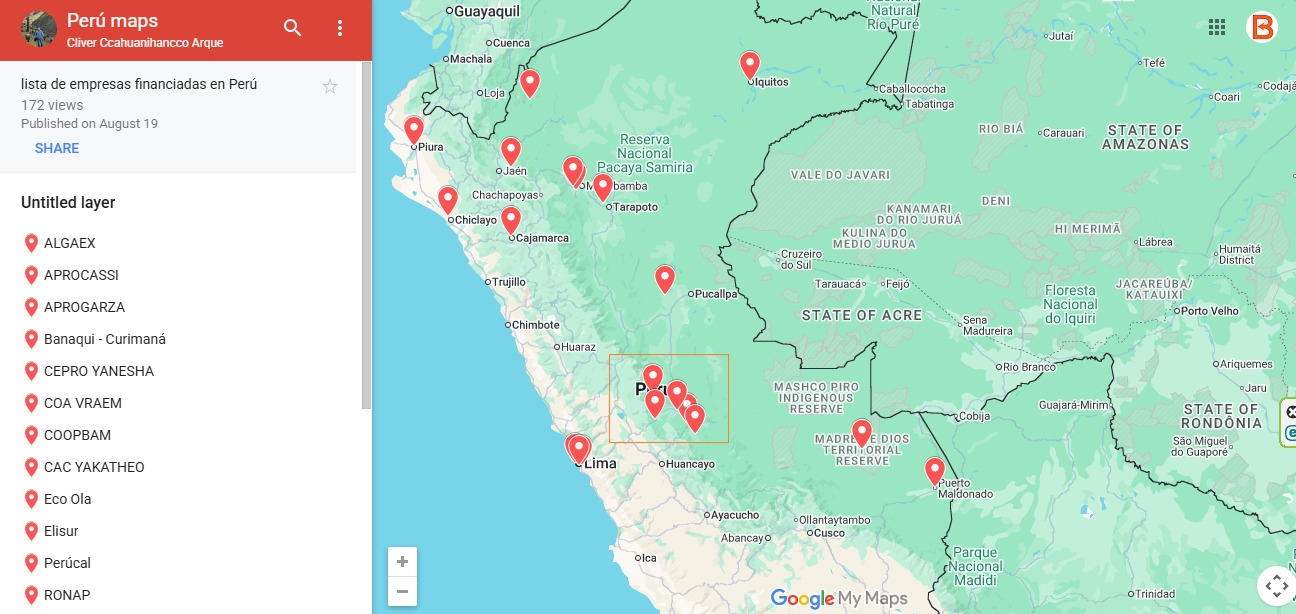Click the map owner's profile photo
This screenshot has width=1296, height=614.
pyautogui.click(x=39, y=30)
